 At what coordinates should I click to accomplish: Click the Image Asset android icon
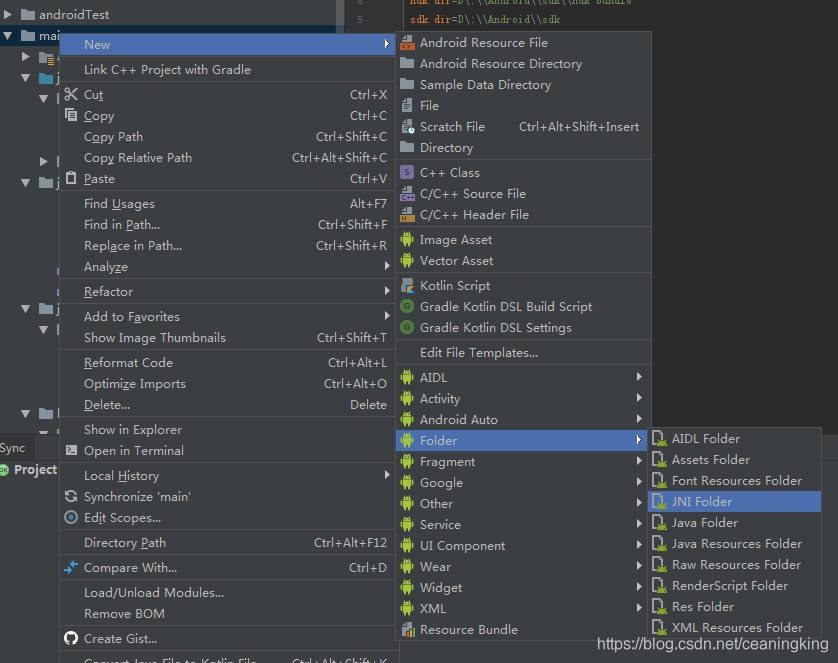[x=407, y=239]
